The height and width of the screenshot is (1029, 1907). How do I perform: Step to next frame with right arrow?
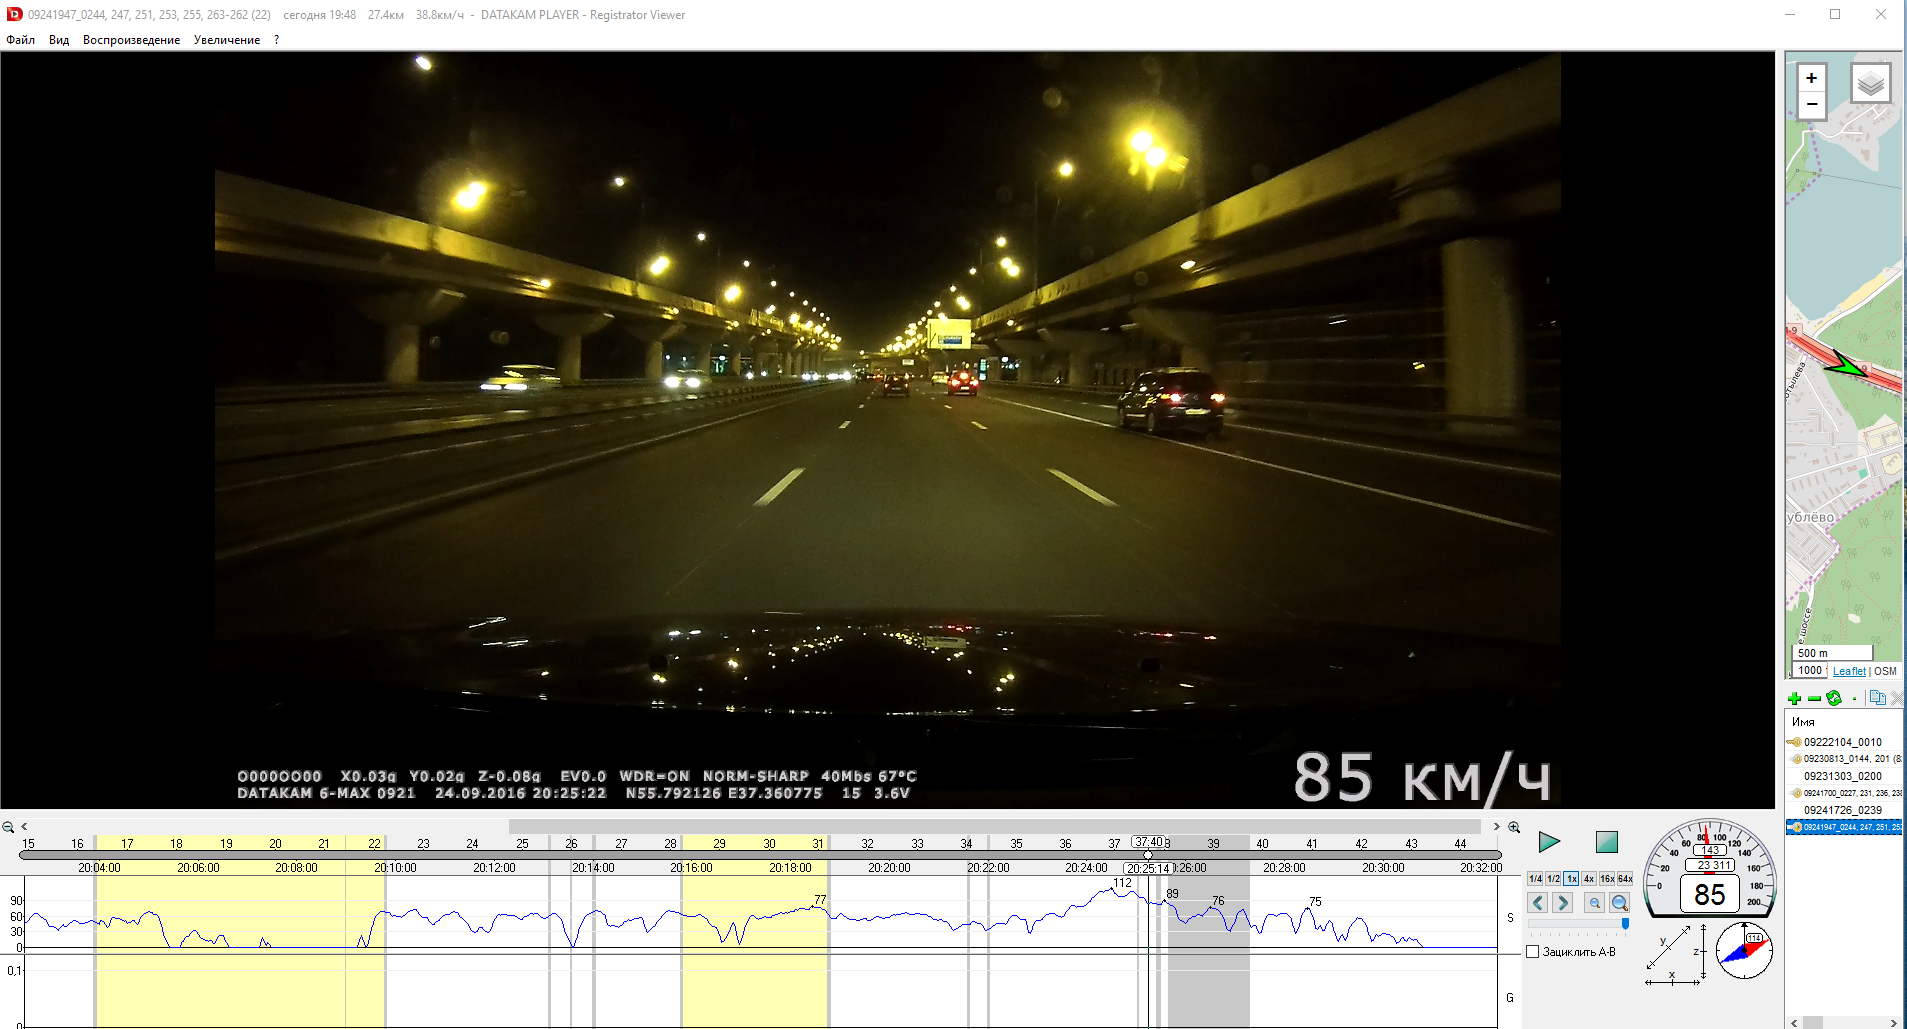coord(1563,903)
